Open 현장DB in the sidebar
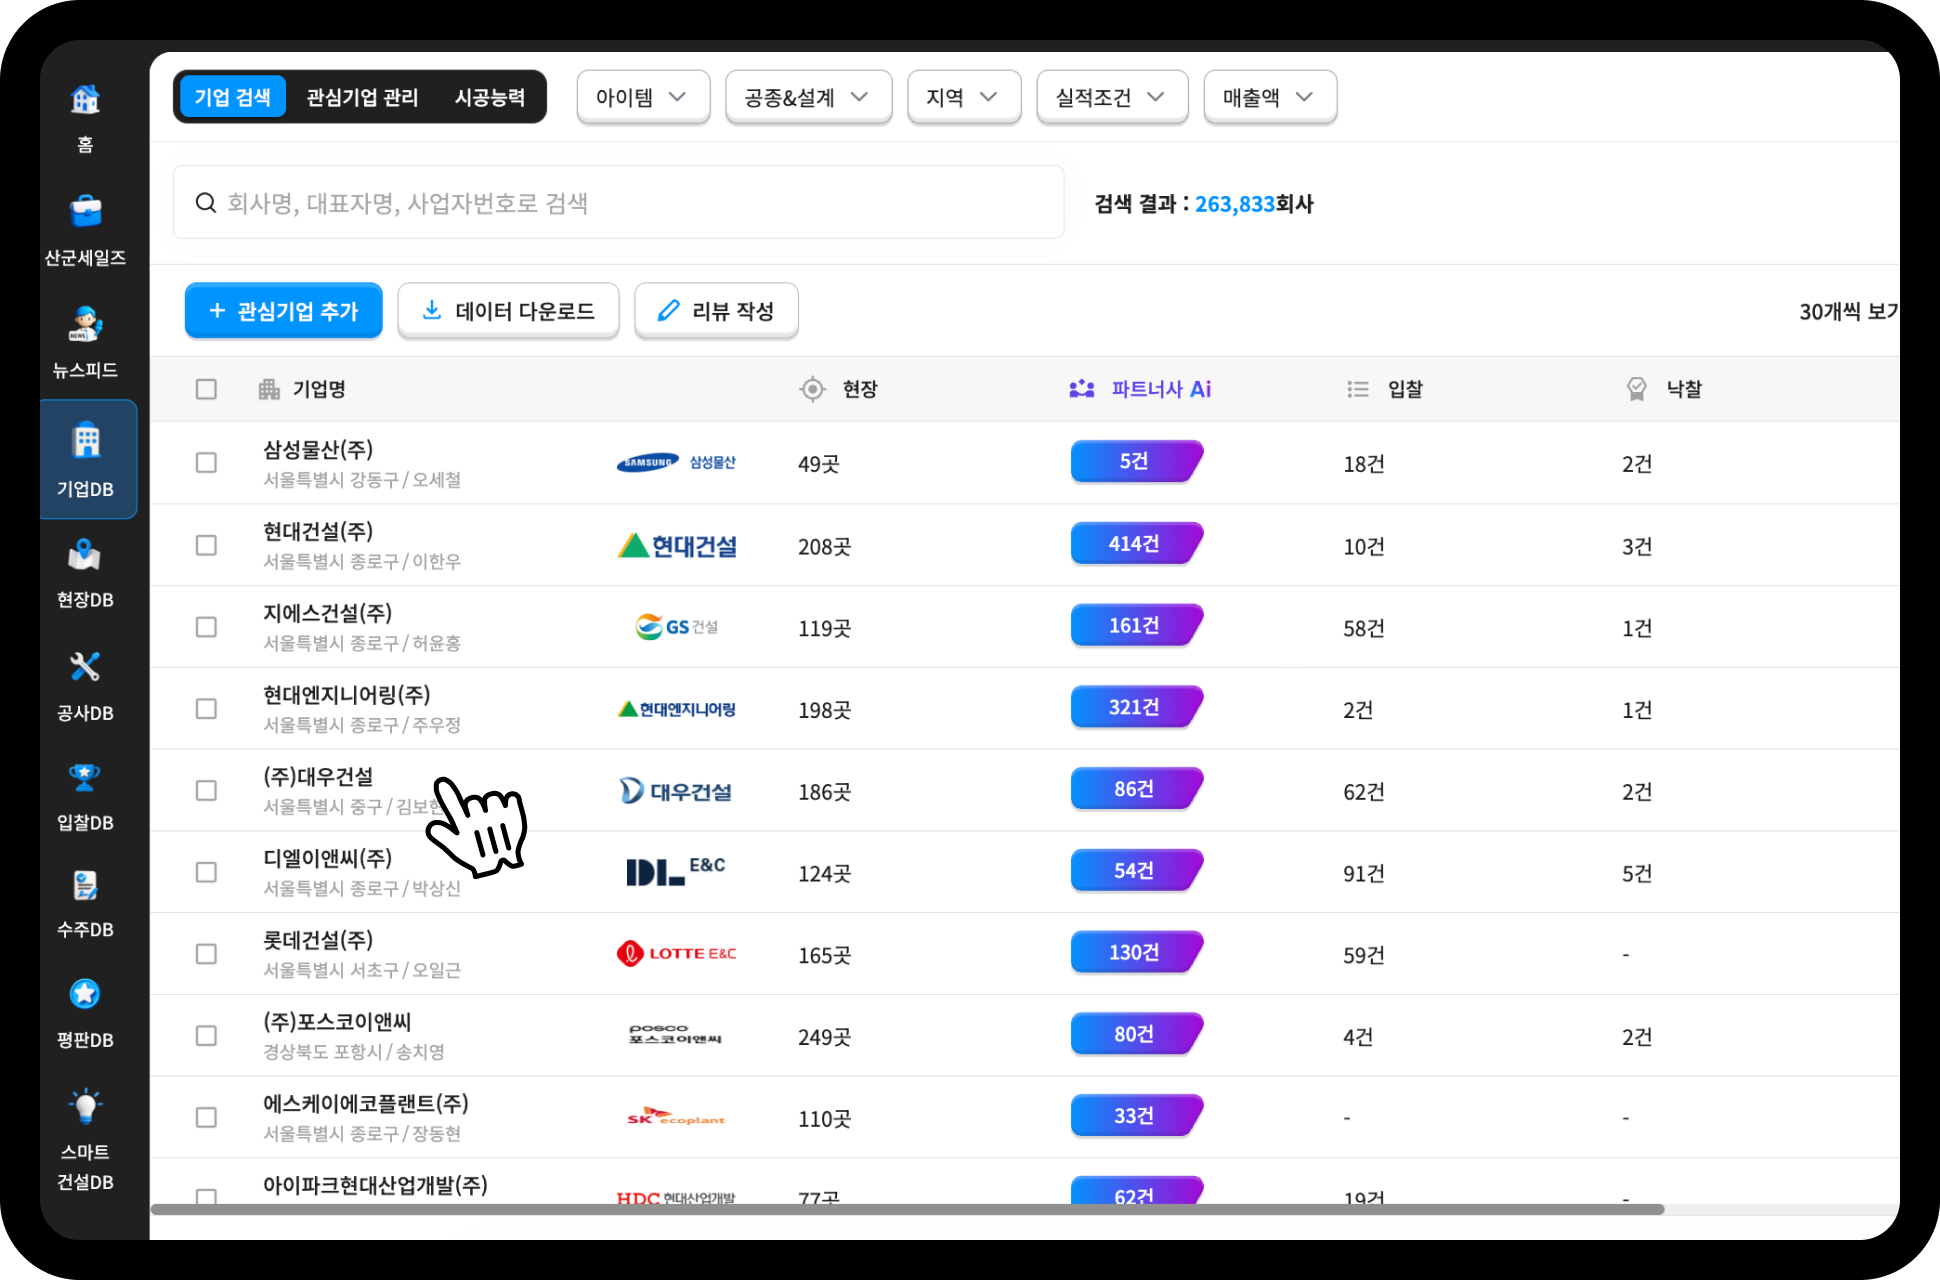Screen dimensions: 1940x1280 [x=85, y=574]
